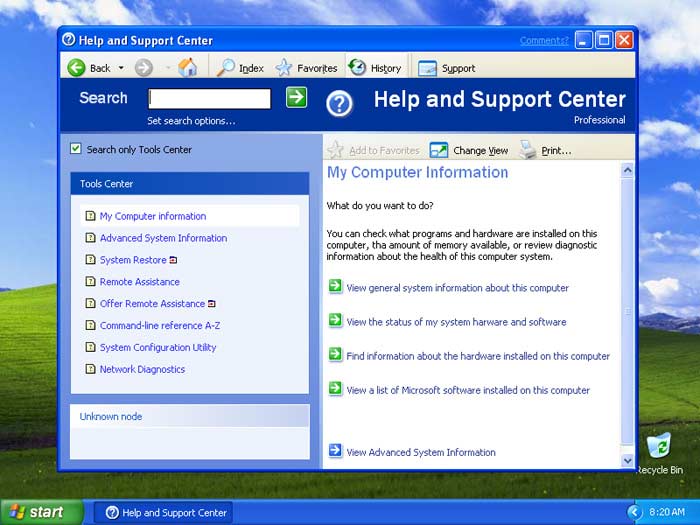Open View Advanced System Information link at bottom

coord(421,452)
